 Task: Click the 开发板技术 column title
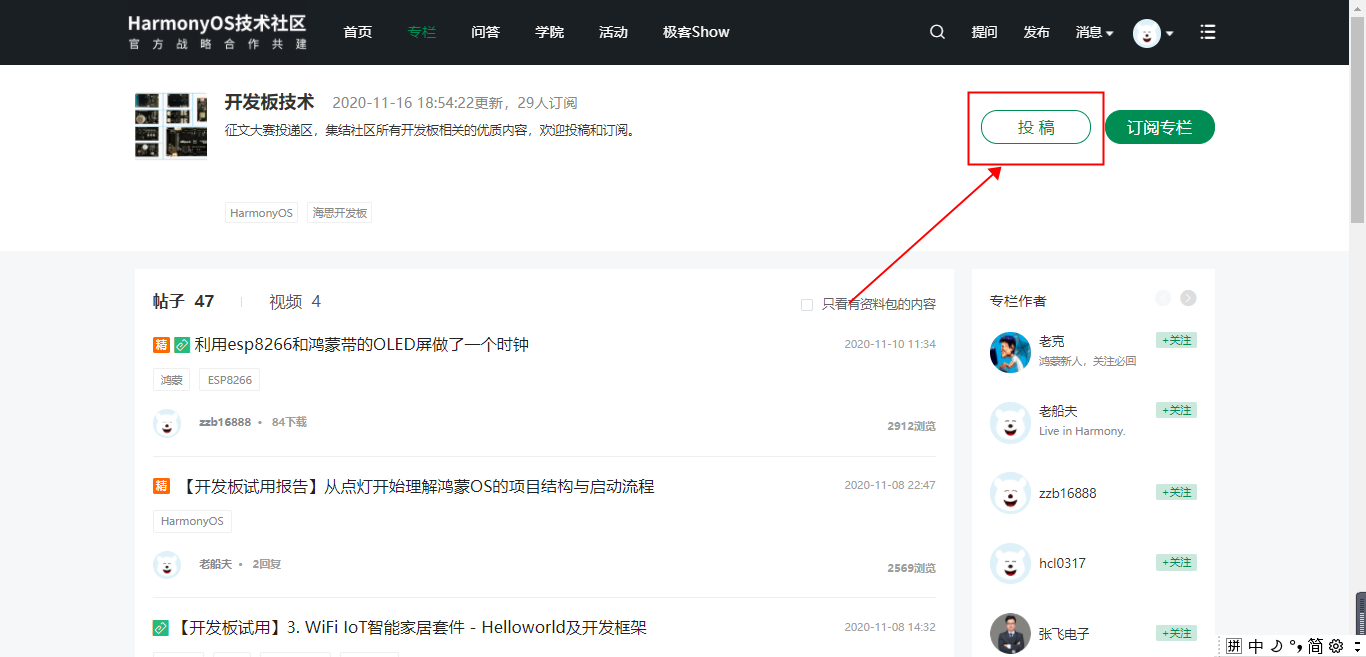269,102
